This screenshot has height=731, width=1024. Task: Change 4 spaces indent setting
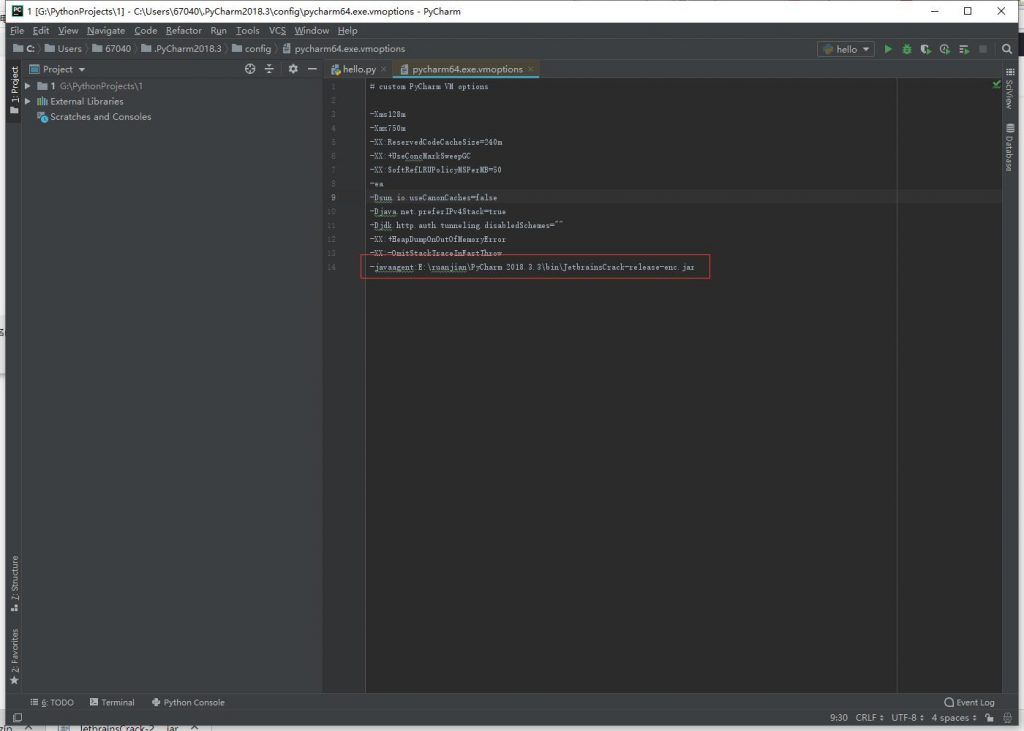click(x=953, y=717)
